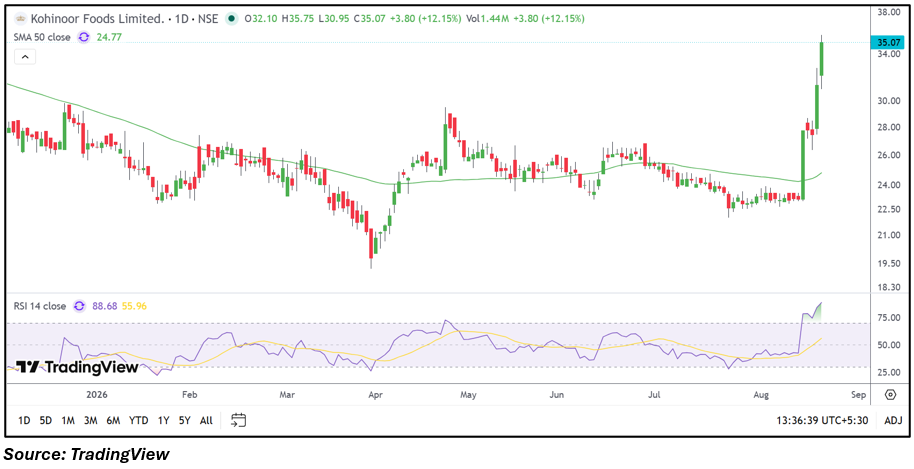Click the Sep label on time axis
914x469 pixels.
[859, 395]
